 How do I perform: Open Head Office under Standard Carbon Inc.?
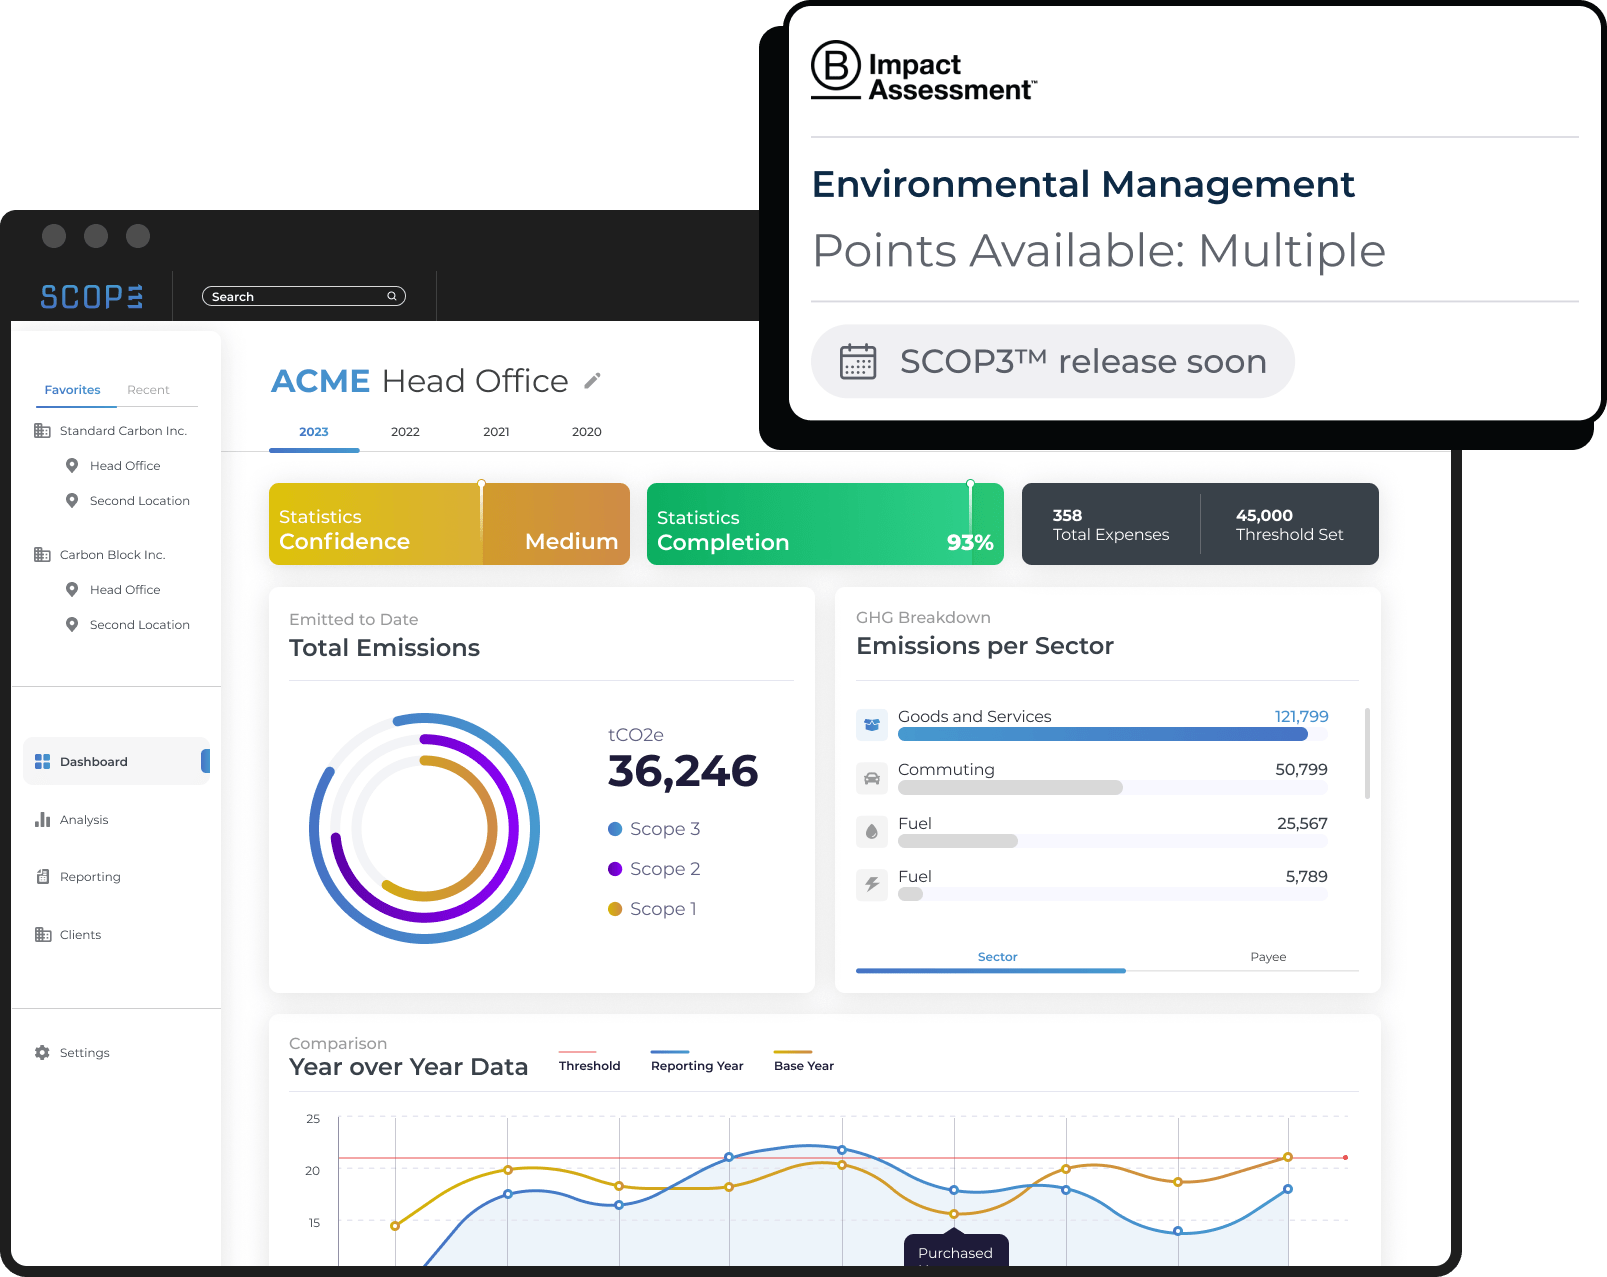pyautogui.click(x=125, y=466)
